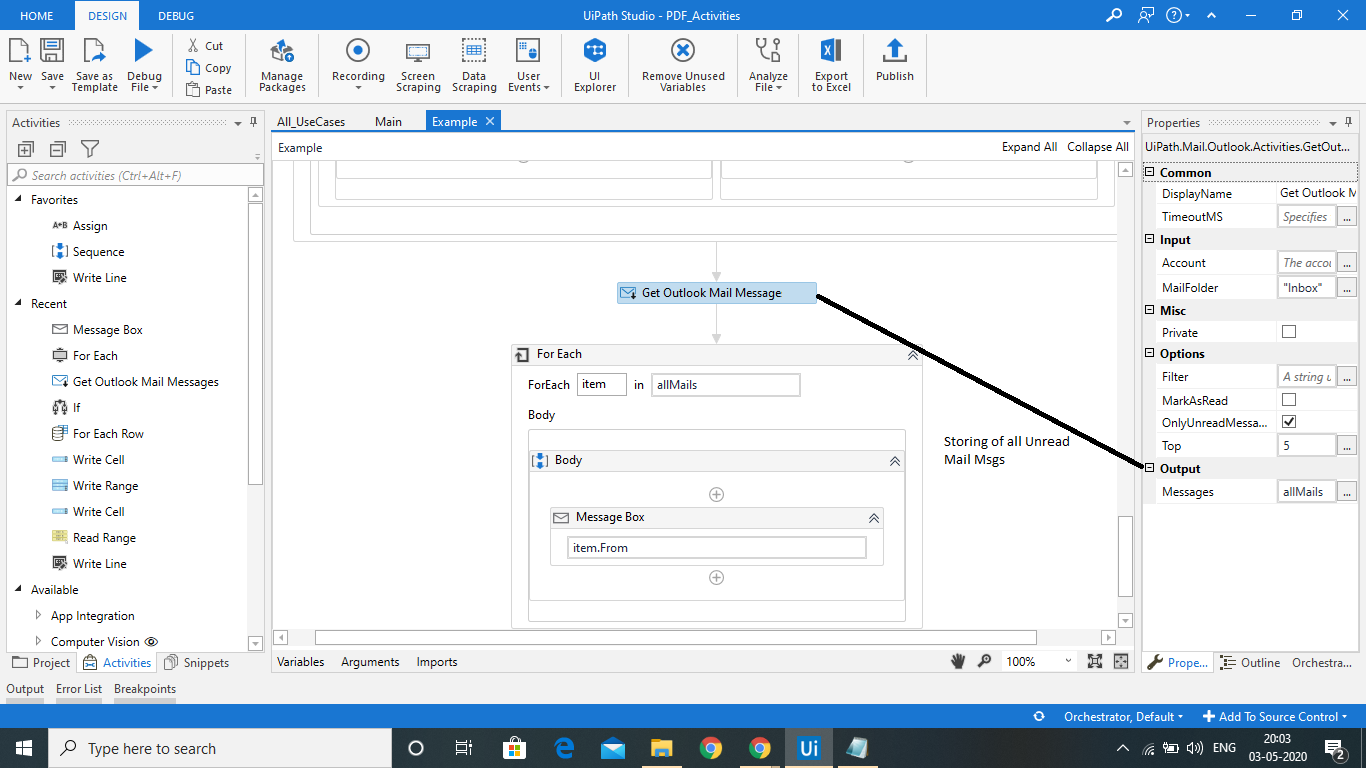This screenshot has height=768, width=1366.
Task: Click the search icon in title bar
Action: (1114, 15)
